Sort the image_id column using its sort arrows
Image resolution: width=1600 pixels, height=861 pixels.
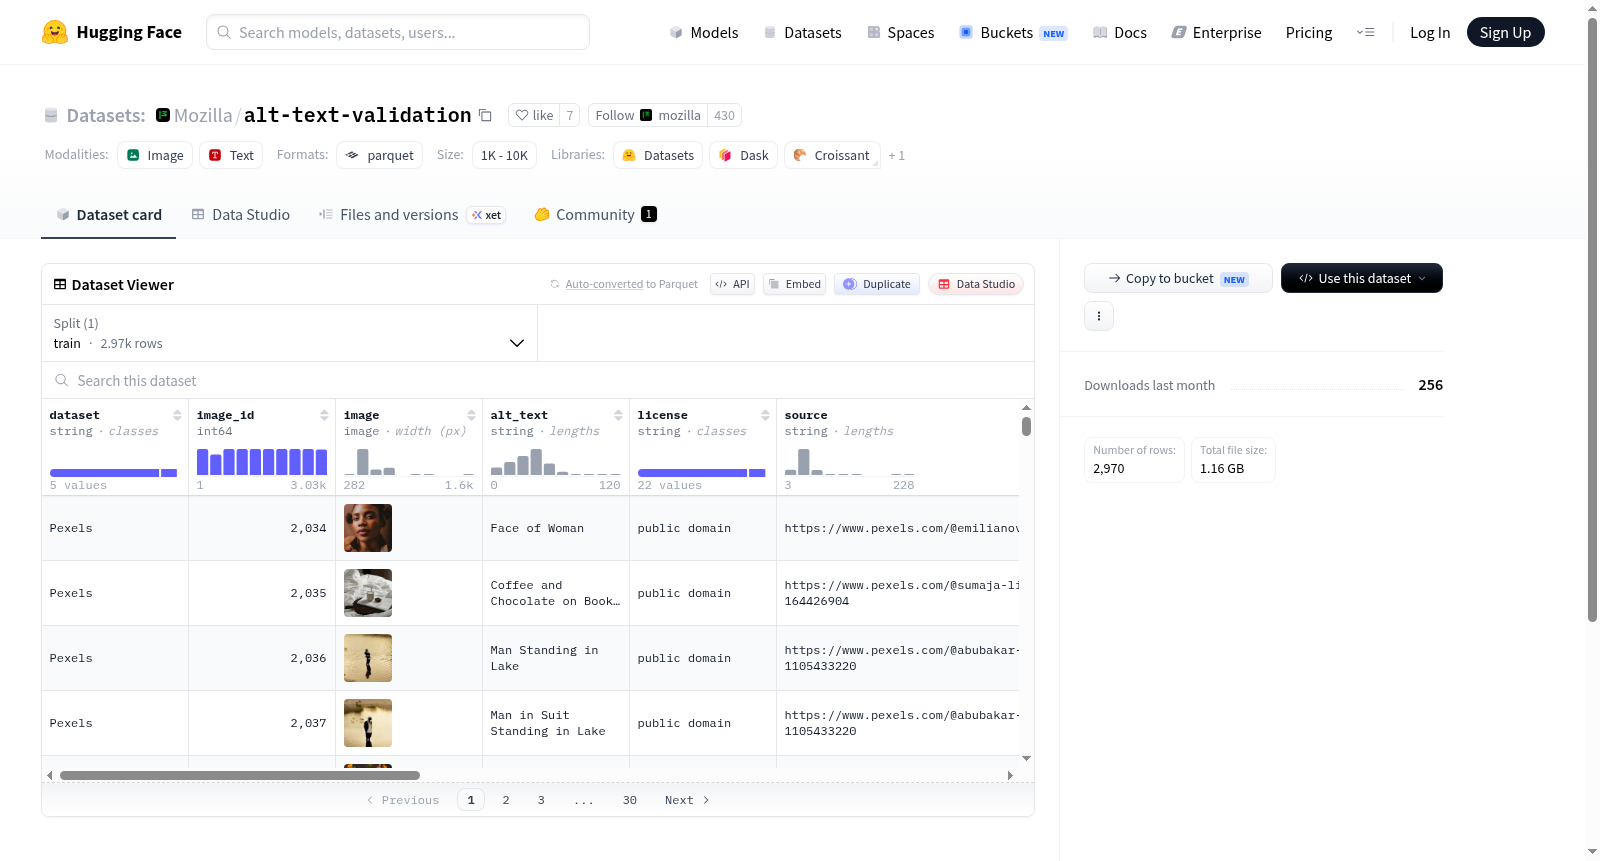(324, 415)
